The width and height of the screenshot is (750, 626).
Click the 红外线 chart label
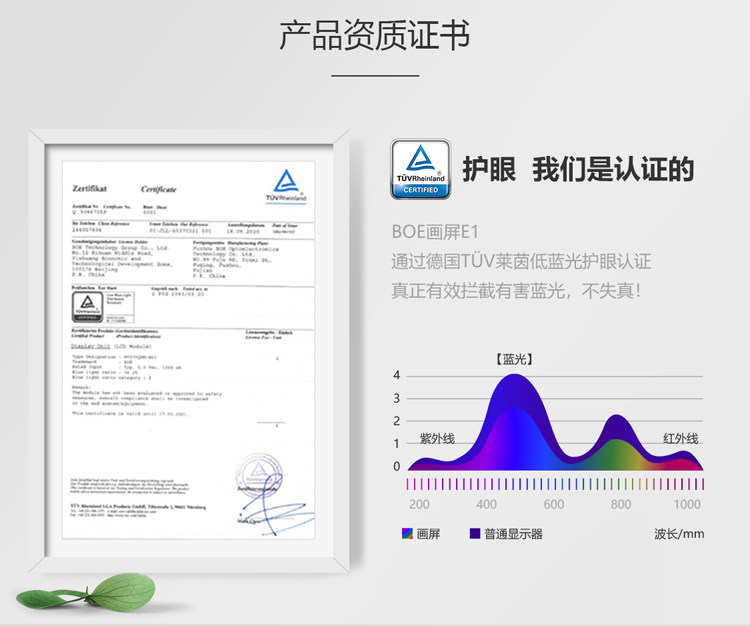click(x=681, y=439)
